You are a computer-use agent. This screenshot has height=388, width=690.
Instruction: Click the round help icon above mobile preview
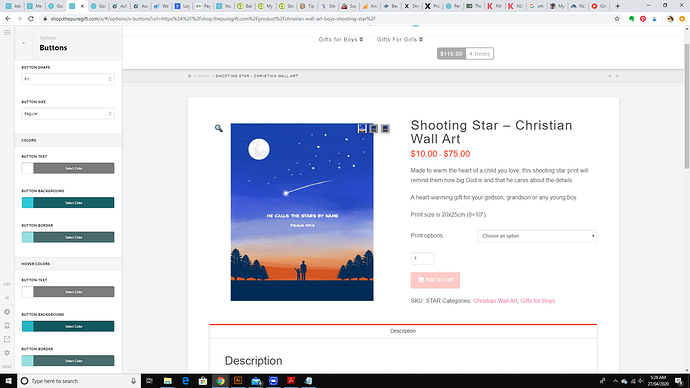(x=7, y=312)
